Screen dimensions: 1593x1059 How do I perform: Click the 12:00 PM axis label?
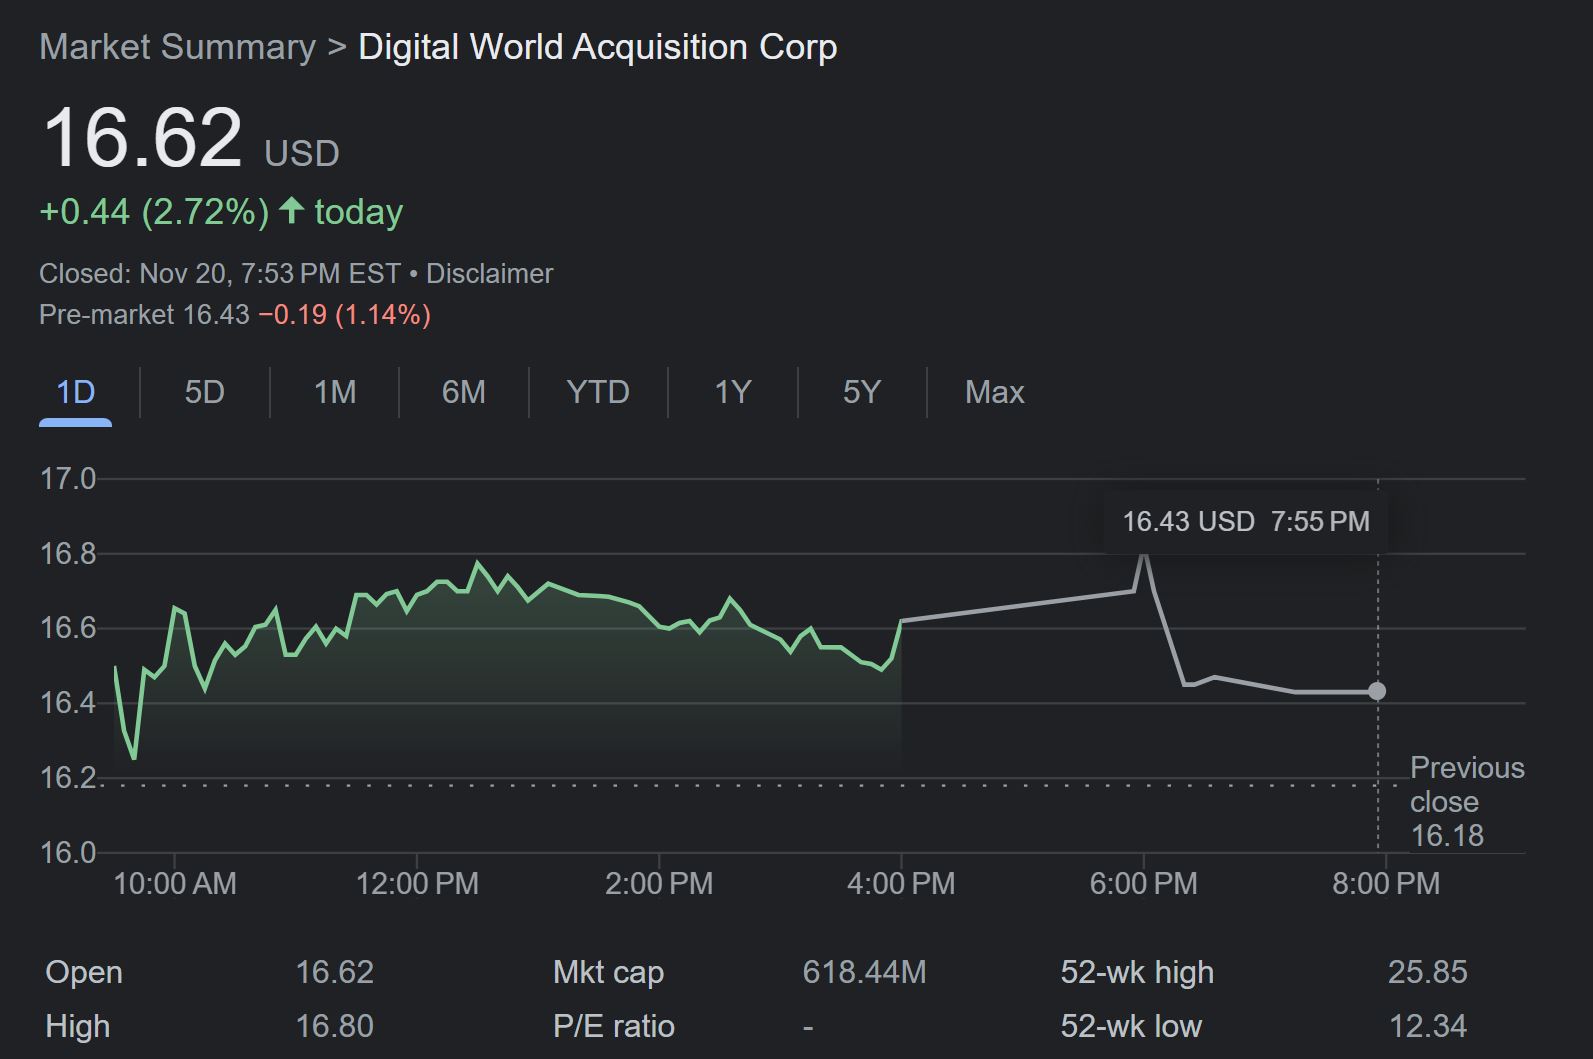pos(417,884)
